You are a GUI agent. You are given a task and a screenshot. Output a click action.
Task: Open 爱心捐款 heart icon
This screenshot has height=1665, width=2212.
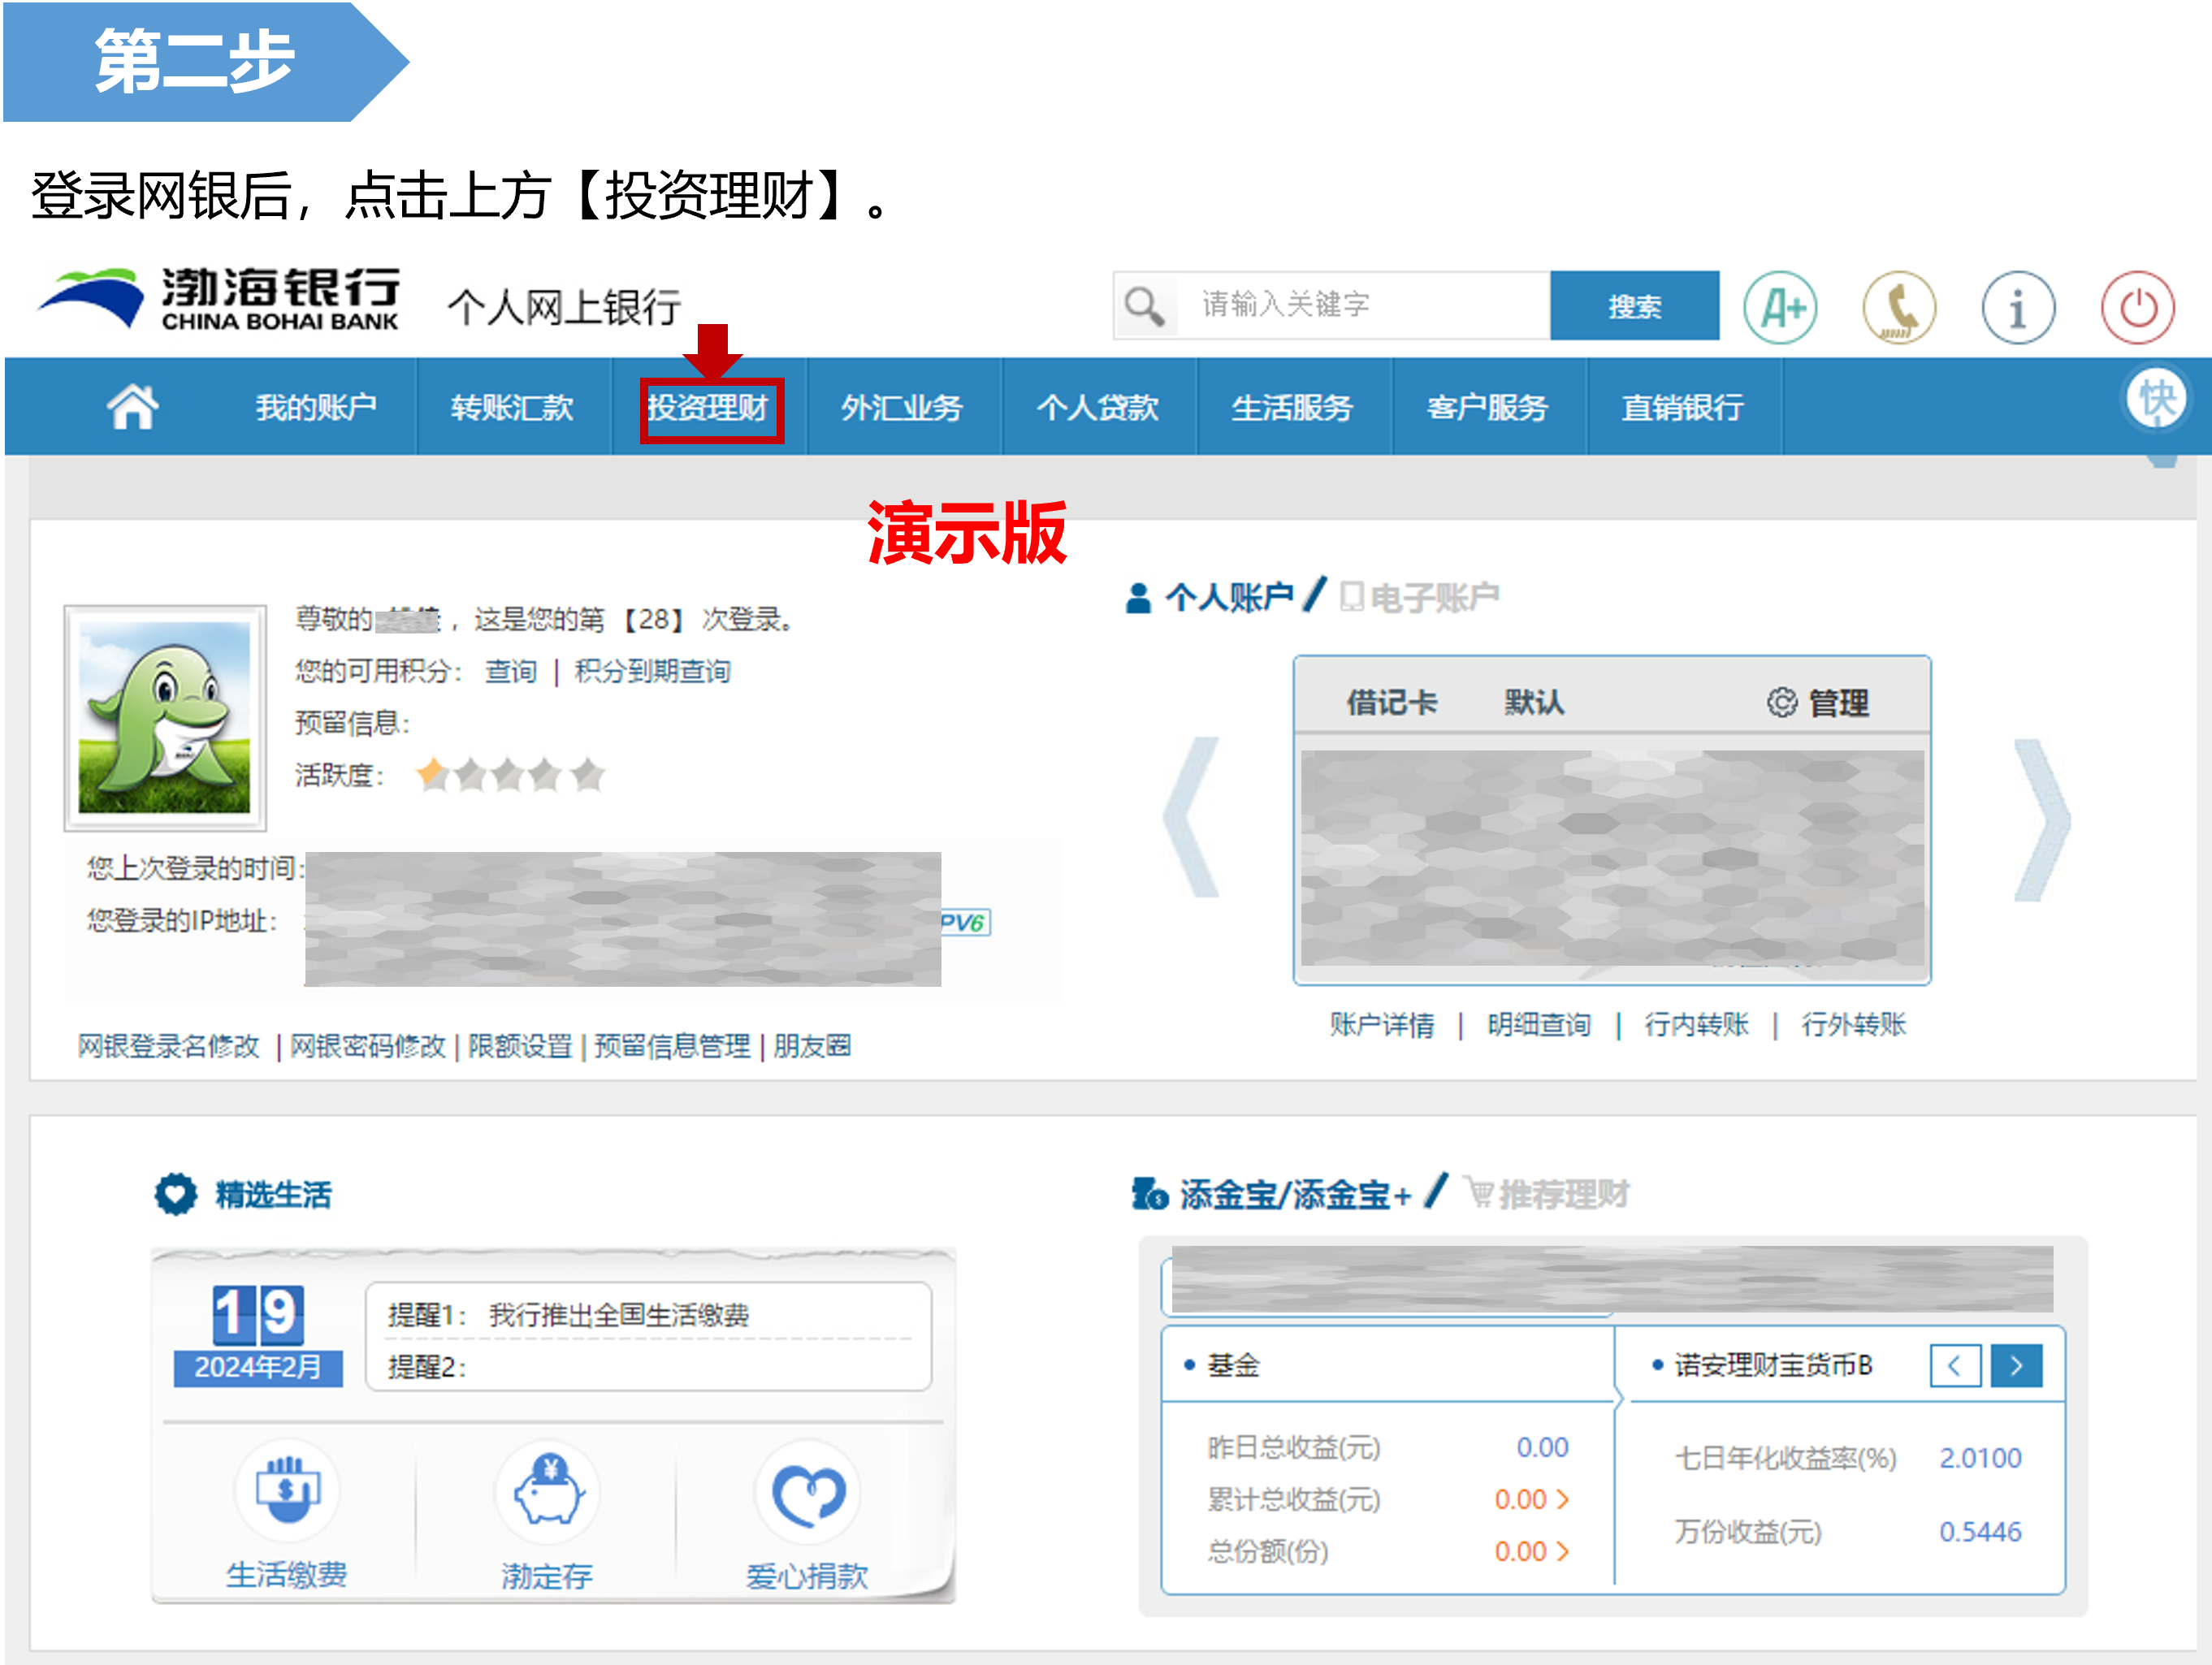808,1490
